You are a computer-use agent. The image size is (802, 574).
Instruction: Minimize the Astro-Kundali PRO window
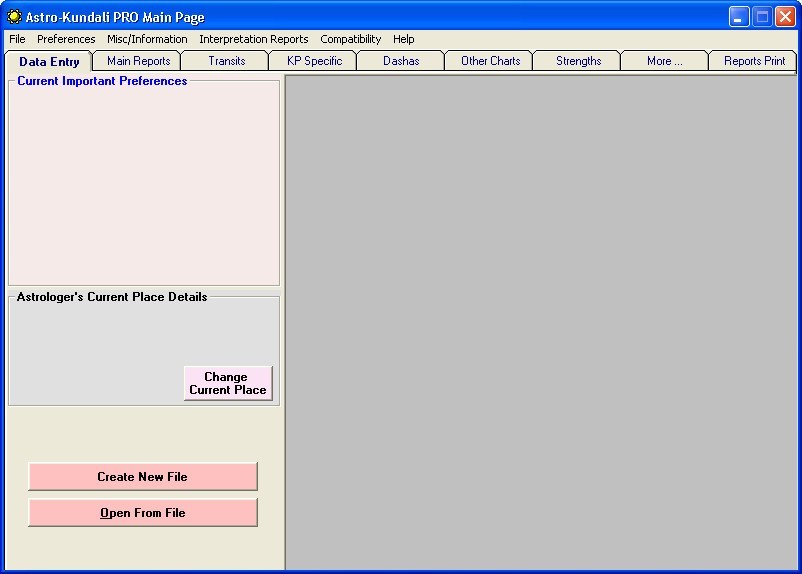click(x=739, y=17)
